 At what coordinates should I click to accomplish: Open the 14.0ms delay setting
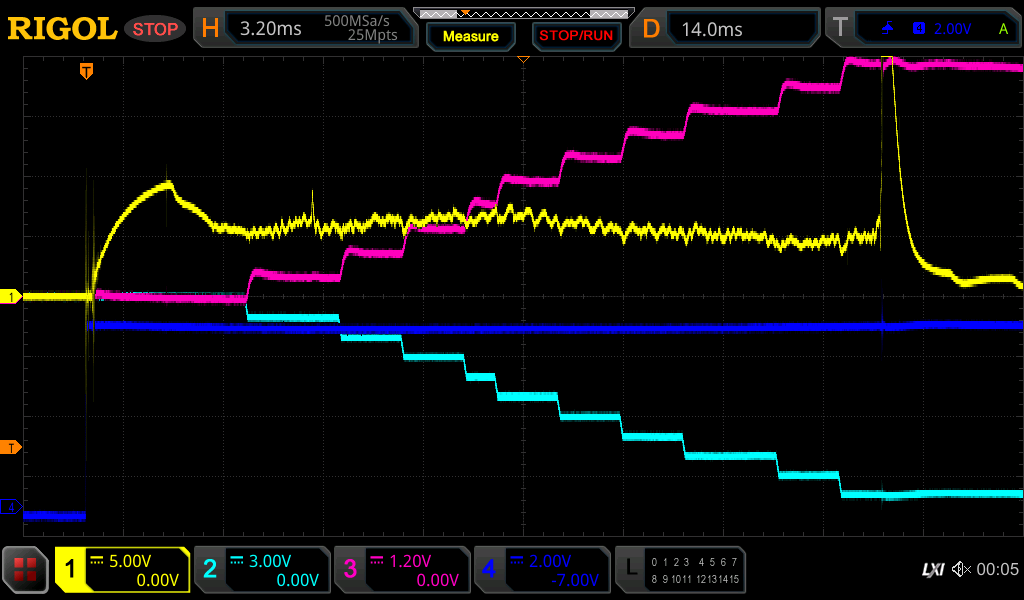(x=712, y=29)
